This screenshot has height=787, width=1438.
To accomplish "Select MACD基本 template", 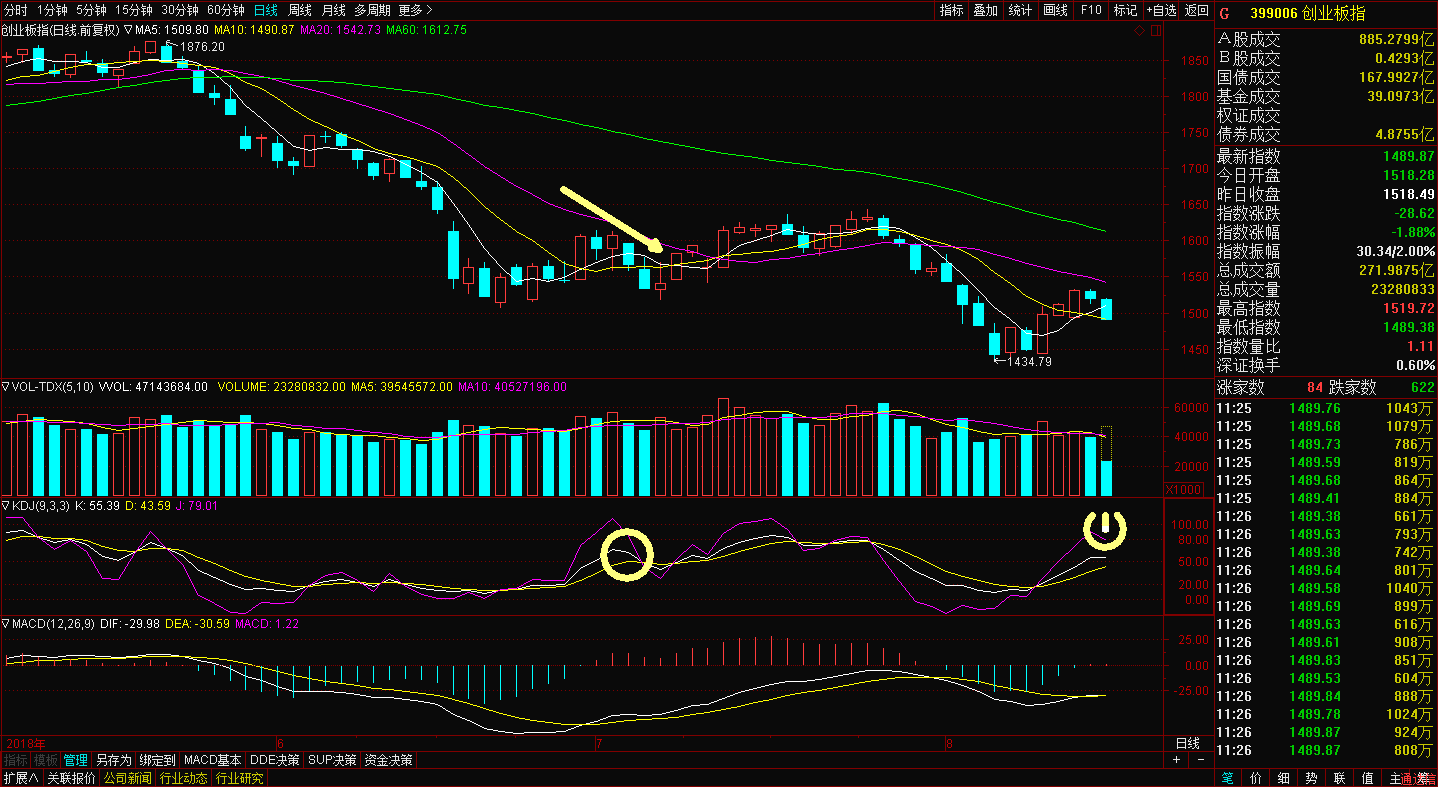I will pos(213,760).
